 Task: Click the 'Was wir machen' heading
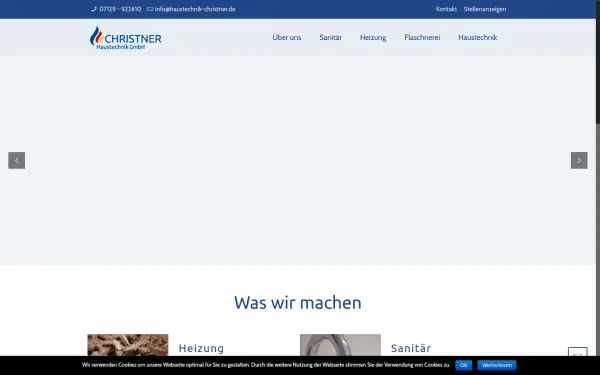(x=298, y=303)
